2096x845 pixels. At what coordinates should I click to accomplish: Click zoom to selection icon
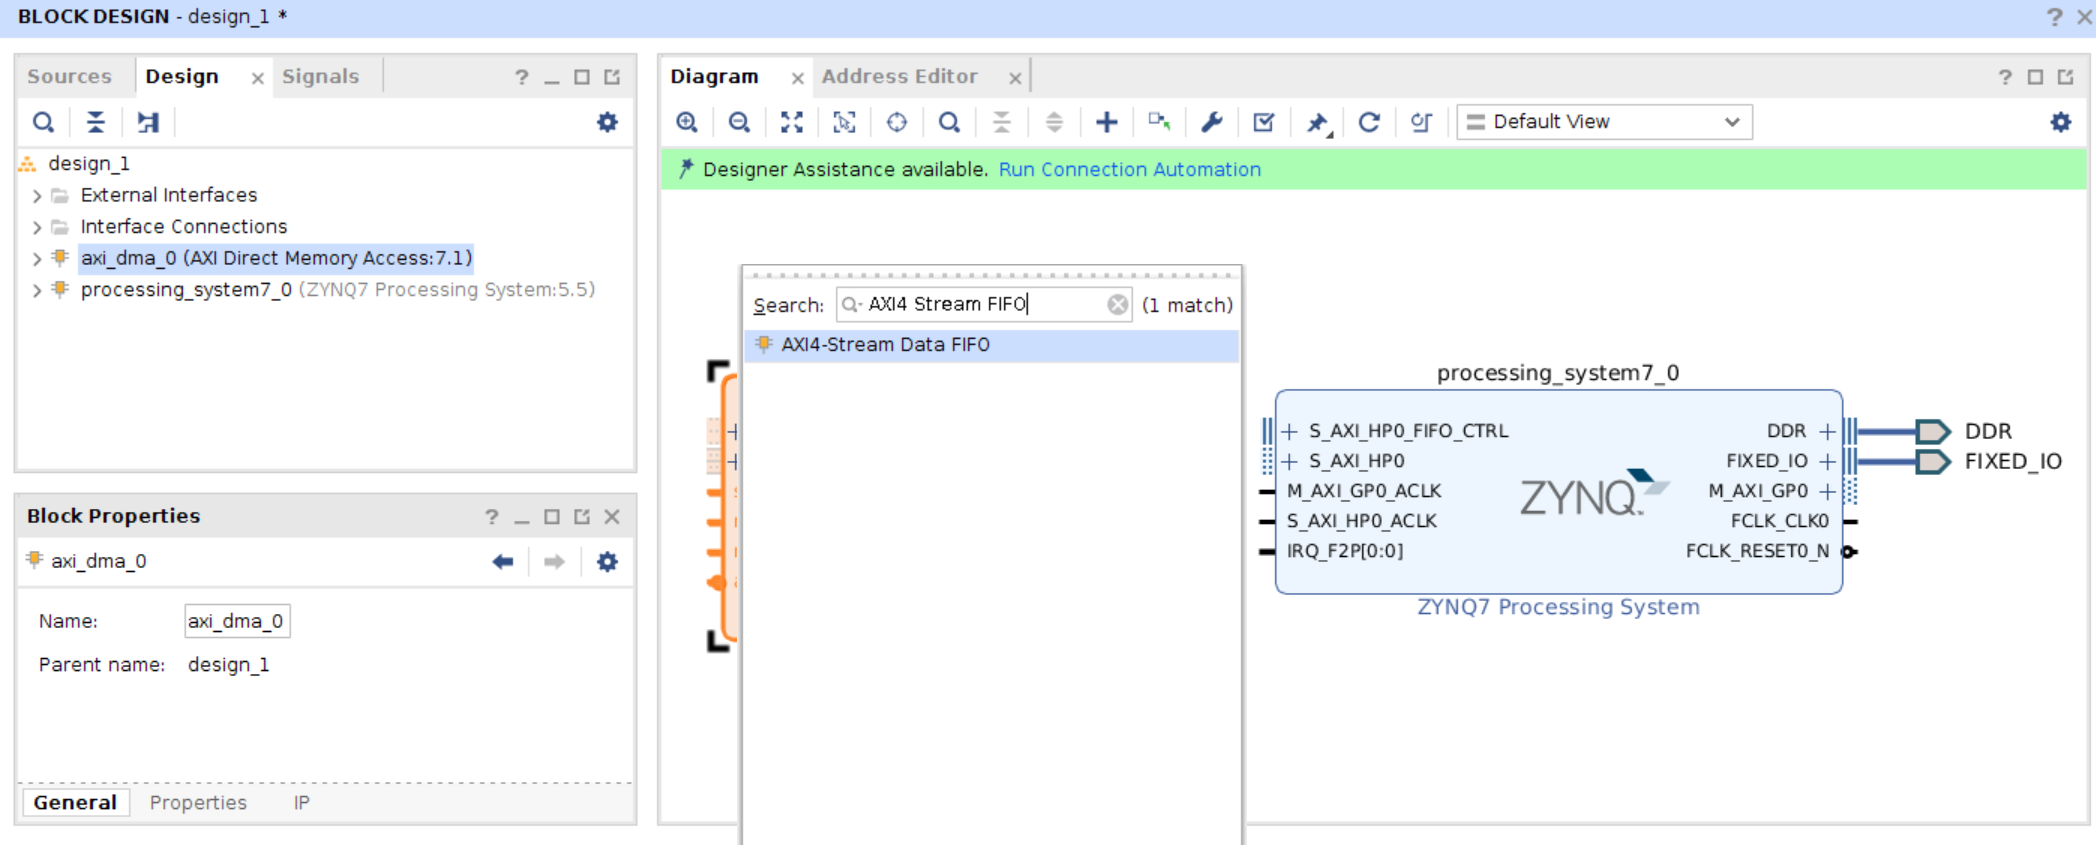[x=844, y=122]
